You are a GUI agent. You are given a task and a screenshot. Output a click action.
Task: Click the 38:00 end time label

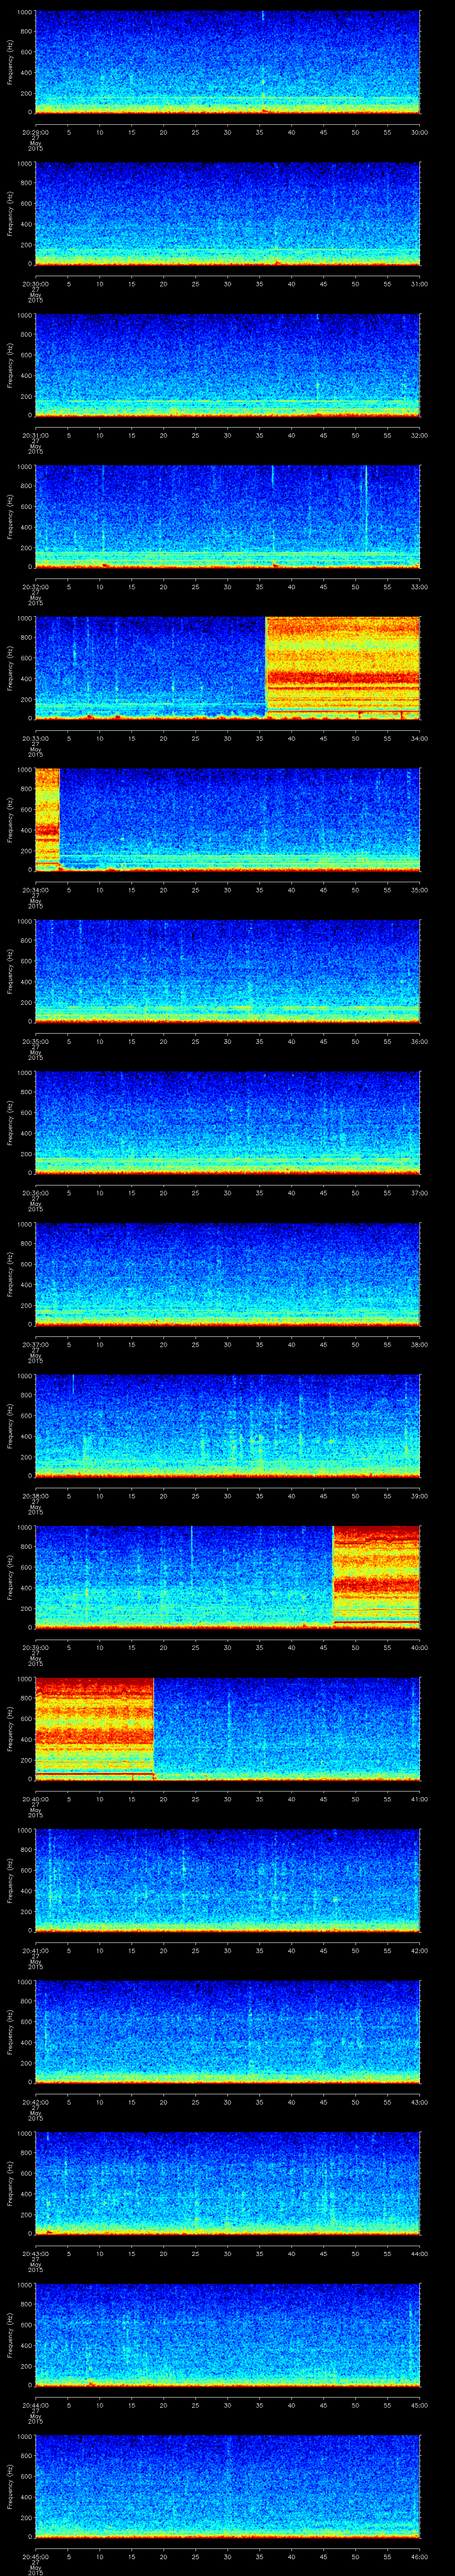(x=420, y=1344)
